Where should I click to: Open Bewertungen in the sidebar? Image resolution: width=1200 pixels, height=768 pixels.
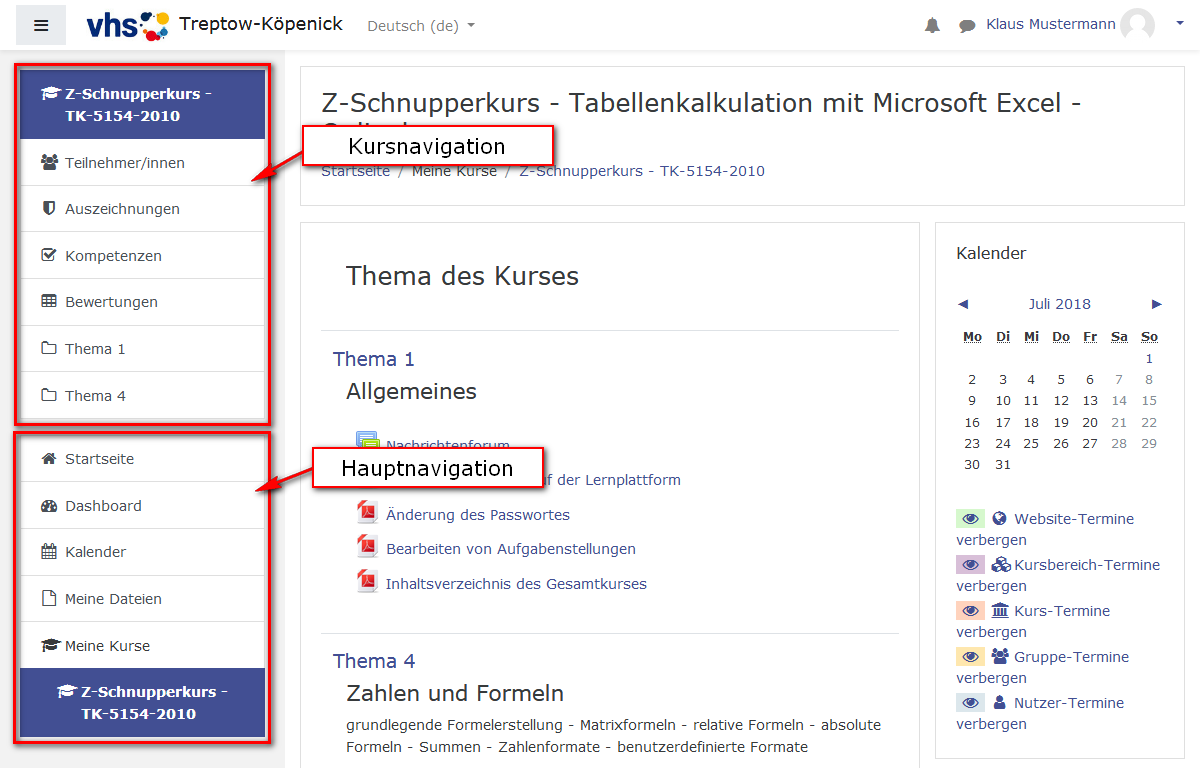pos(142,302)
